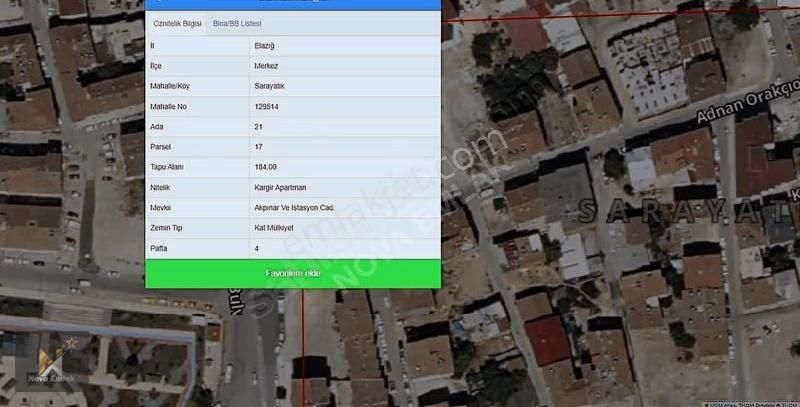Screen dimensions: 800x407
Task: Click the Mevkii value Akpınar Ve İstasyon Cad.
Action: (294, 207)
